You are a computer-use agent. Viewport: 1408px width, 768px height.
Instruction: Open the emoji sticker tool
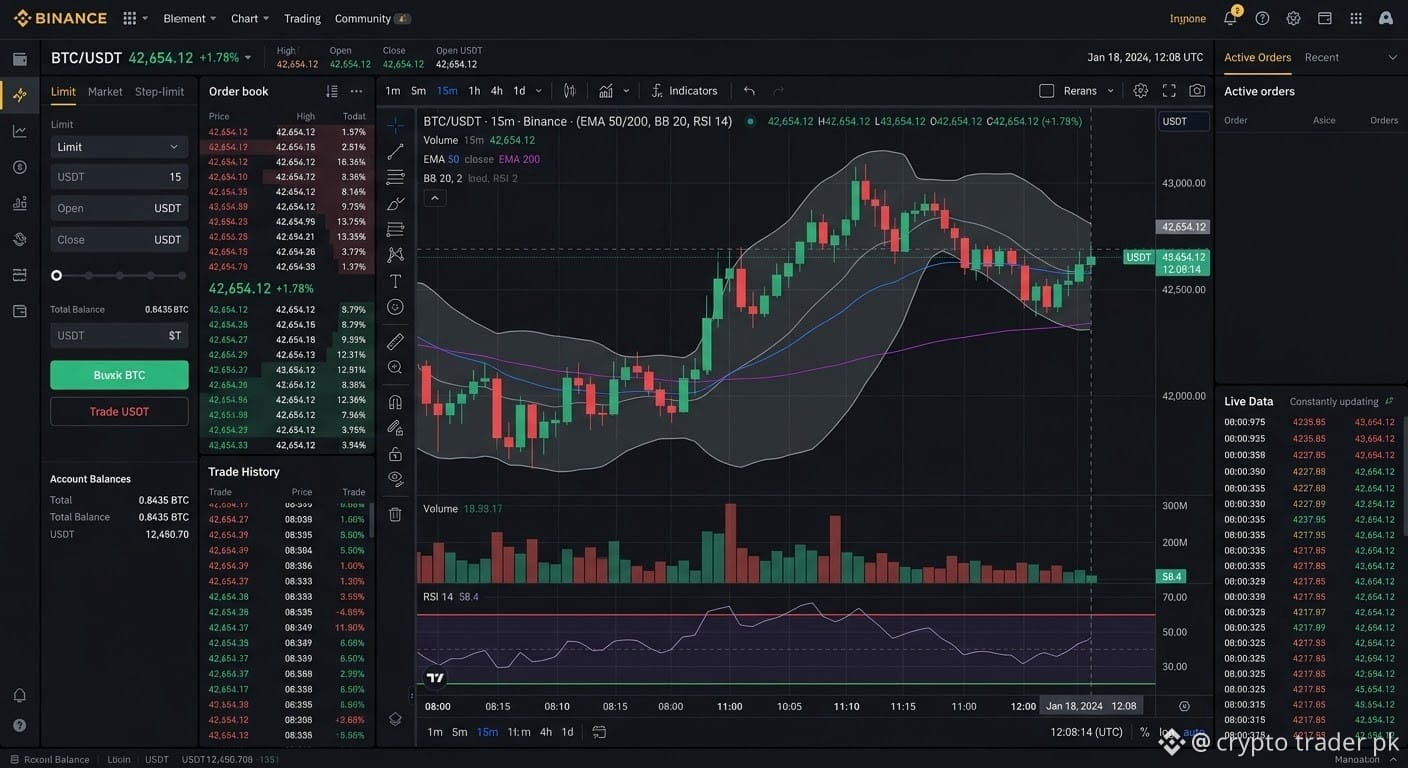(x=395, y=307)
